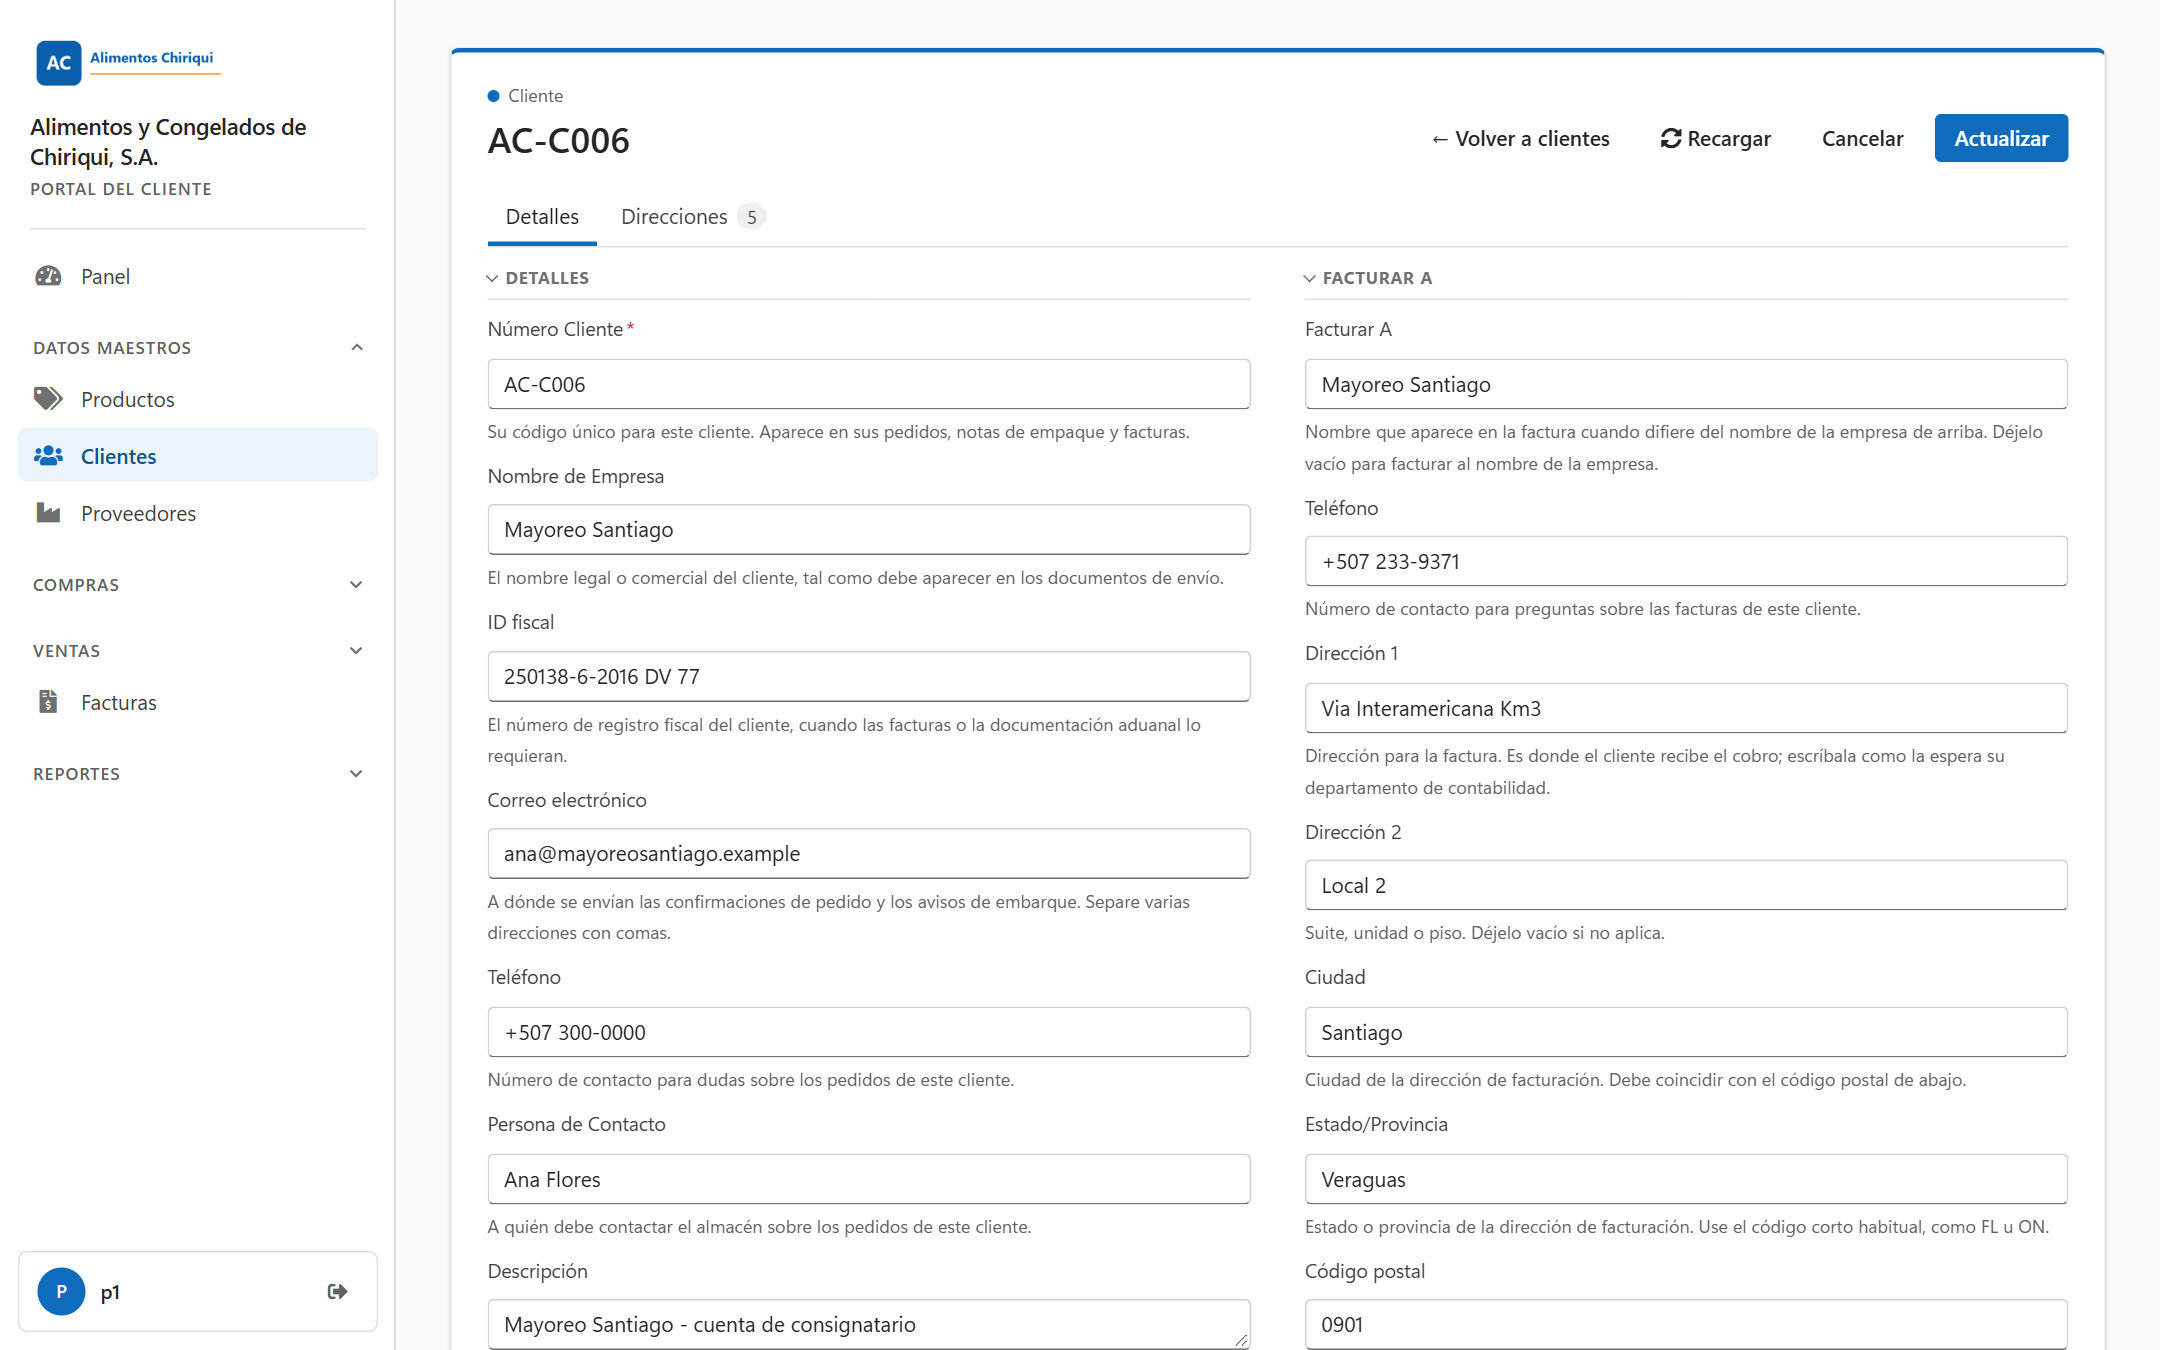Open Panel in the sidebar
Image resolution: width=2160 pixels, height=1350 pixels.
[x=198, y=276]
